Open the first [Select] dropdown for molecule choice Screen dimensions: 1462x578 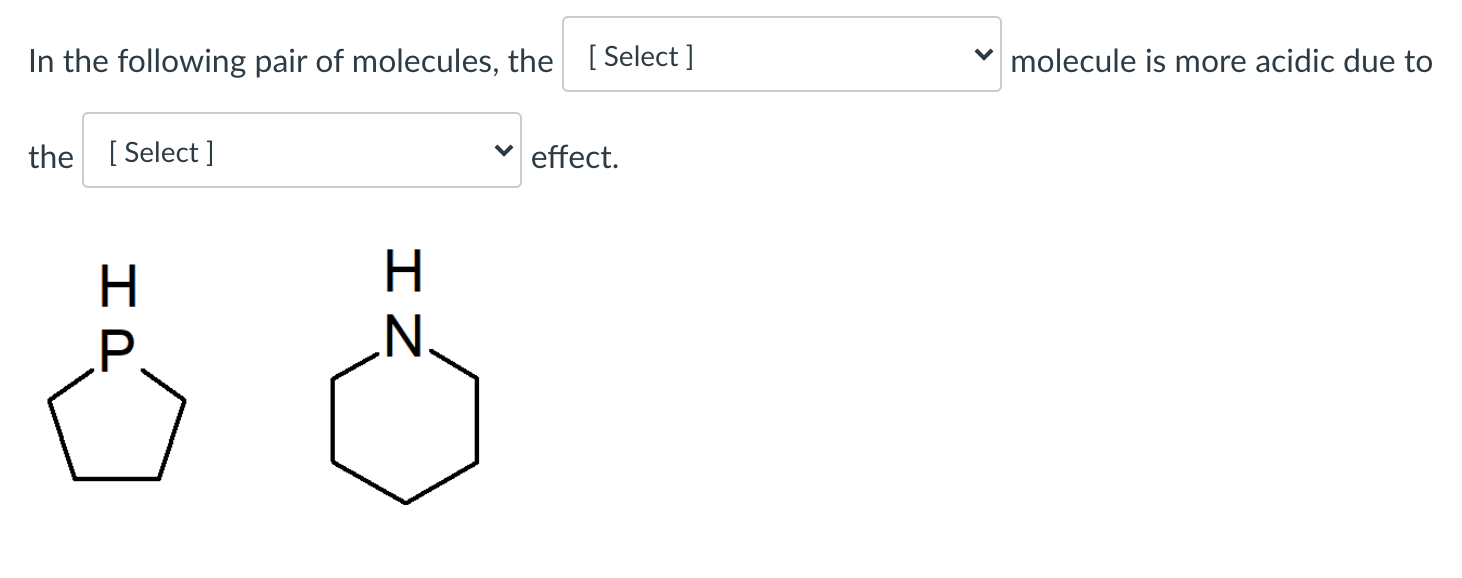(780, 55)
